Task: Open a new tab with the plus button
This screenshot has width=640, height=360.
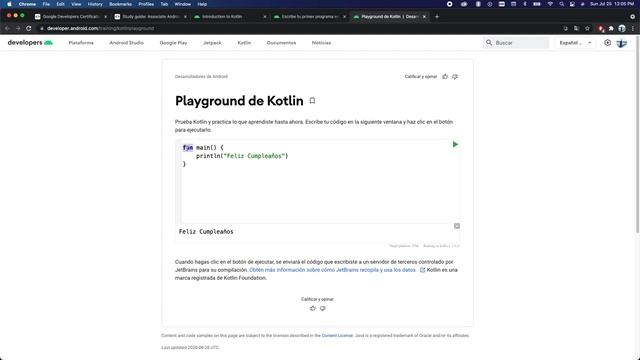Action: pyautogui.click(x=437, y=17)
